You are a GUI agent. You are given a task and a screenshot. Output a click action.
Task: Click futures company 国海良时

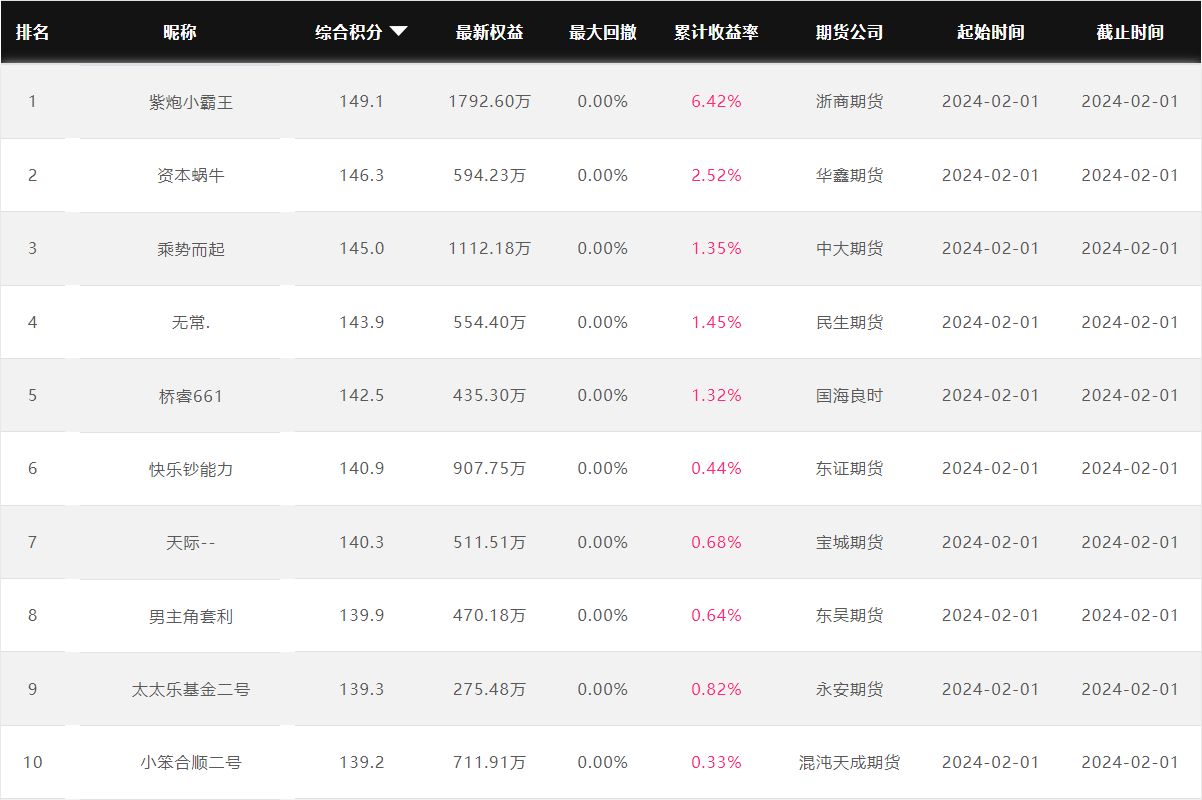(850, 396)
